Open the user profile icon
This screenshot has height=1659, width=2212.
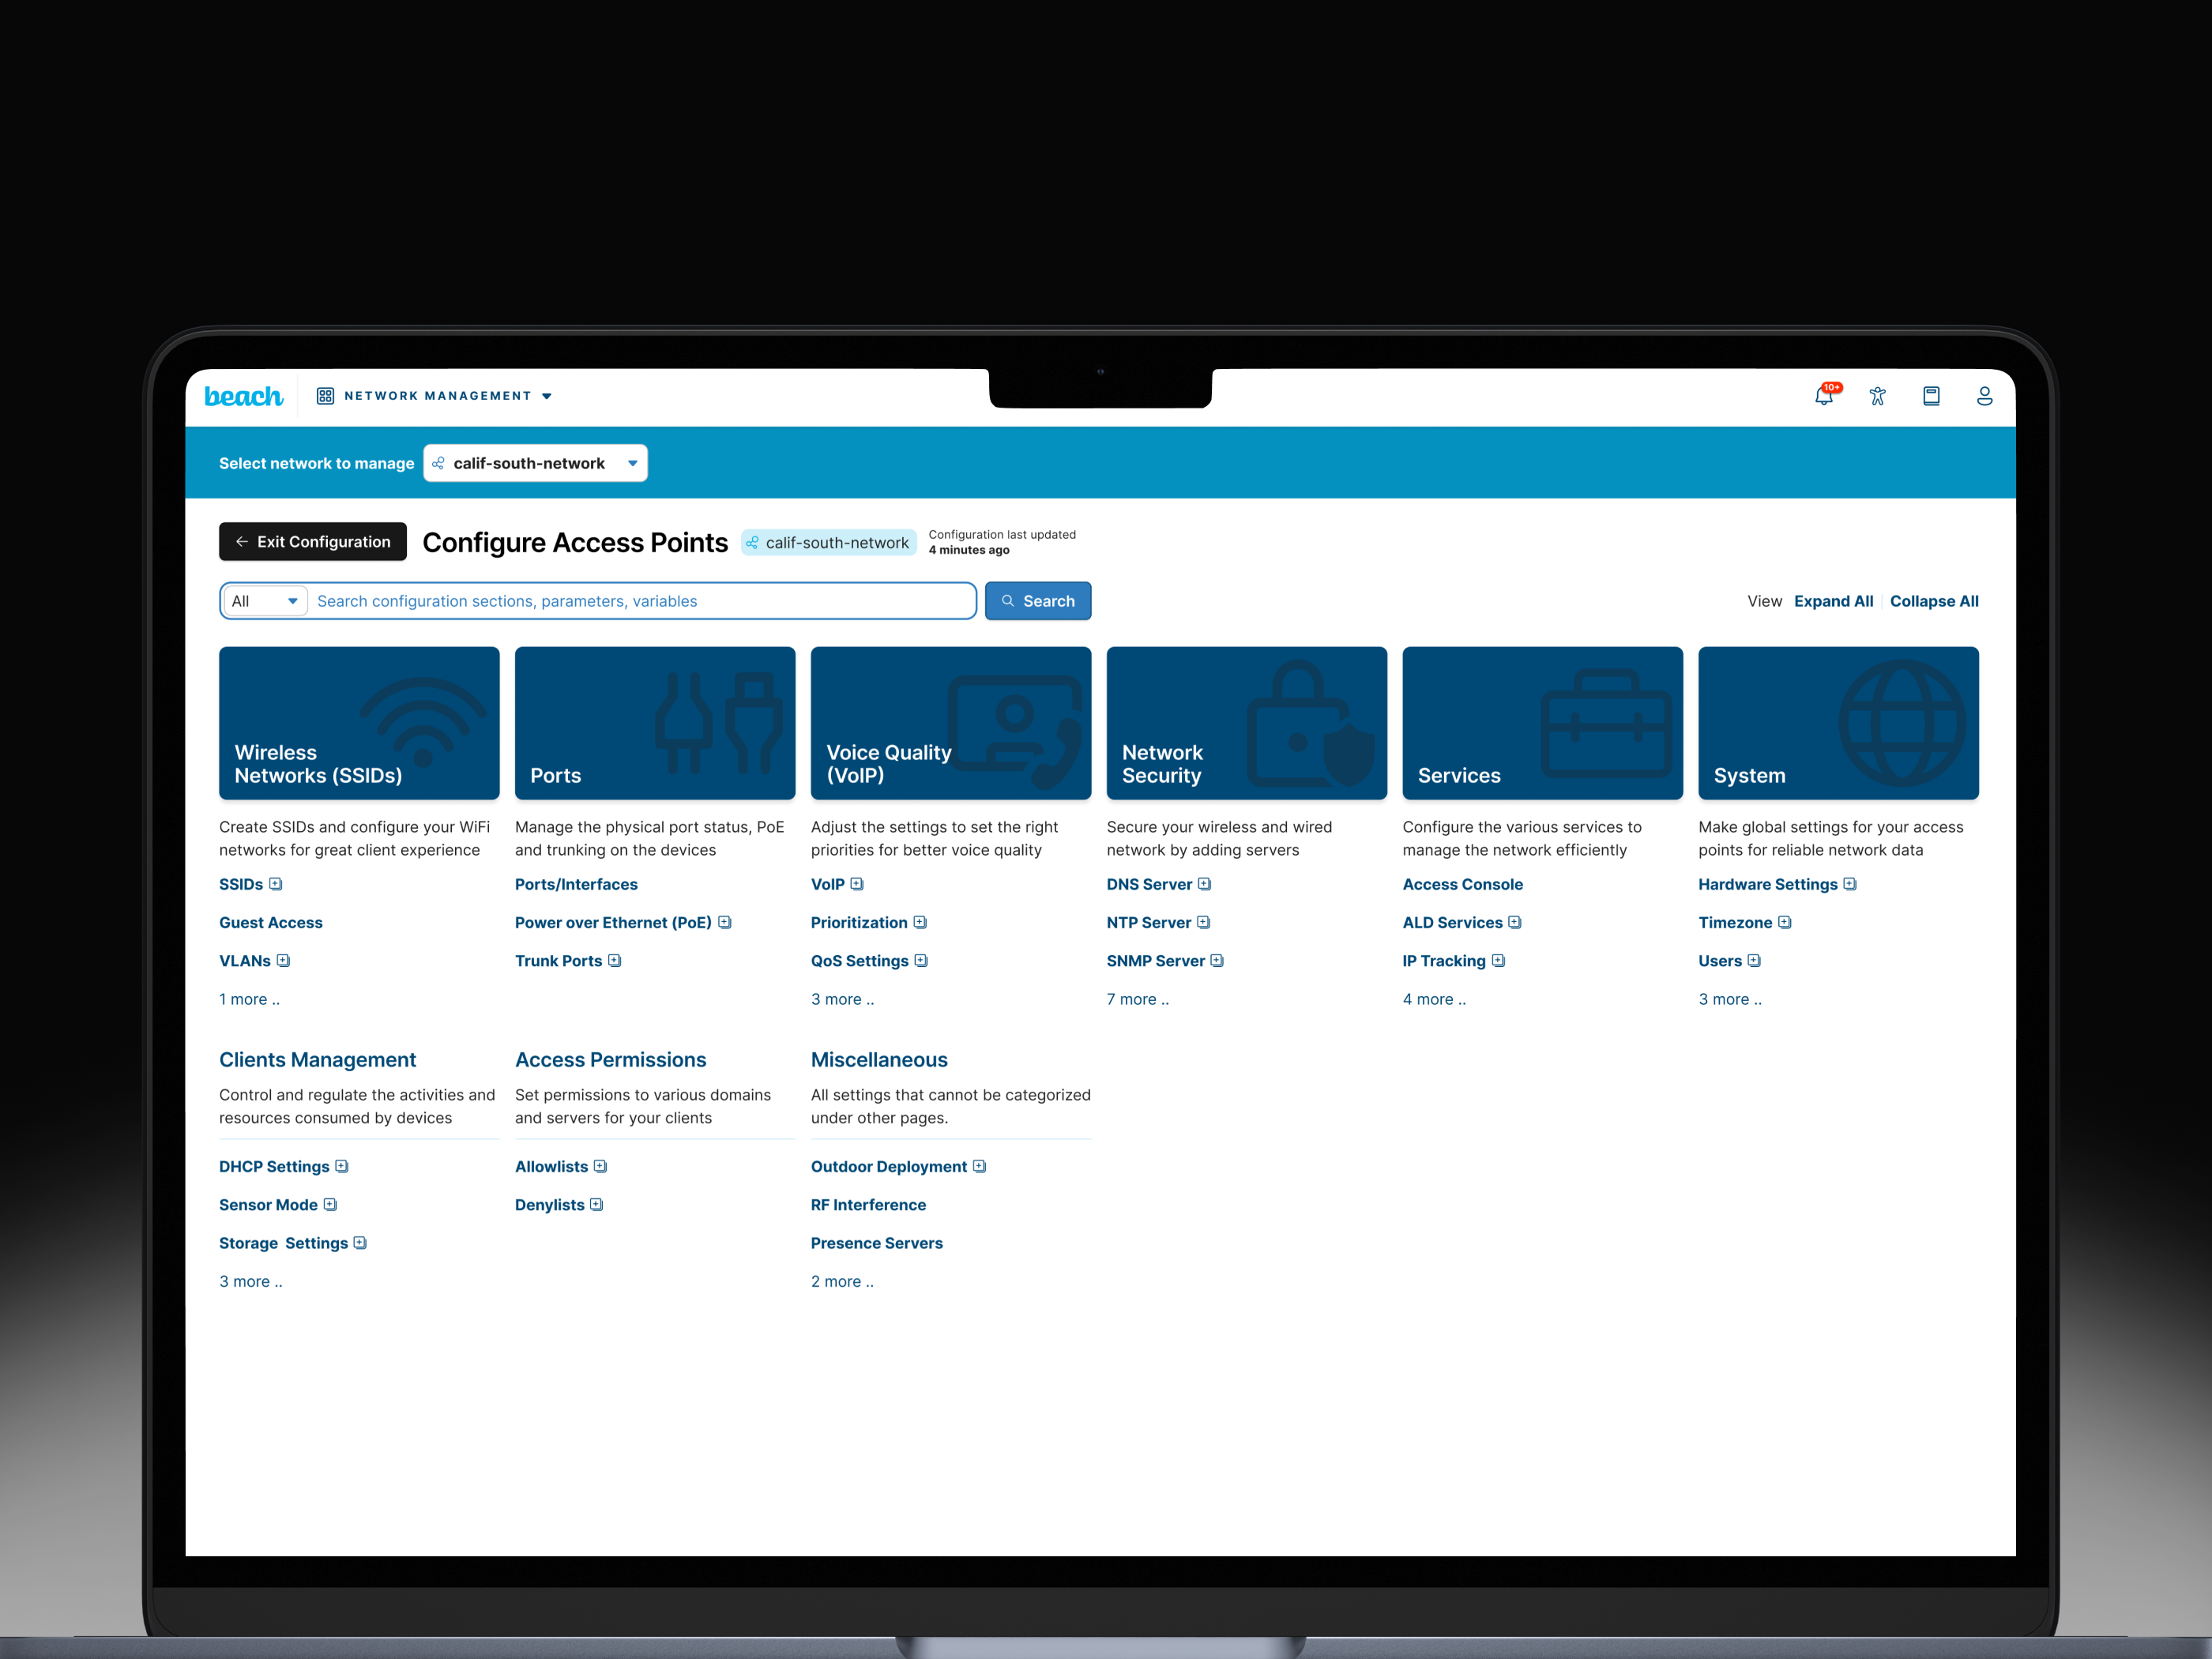click(x=1985, y=396)
